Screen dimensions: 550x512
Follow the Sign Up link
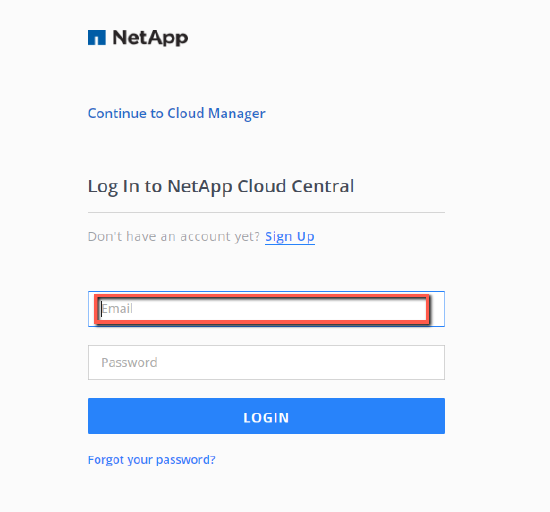pos(290,237)
